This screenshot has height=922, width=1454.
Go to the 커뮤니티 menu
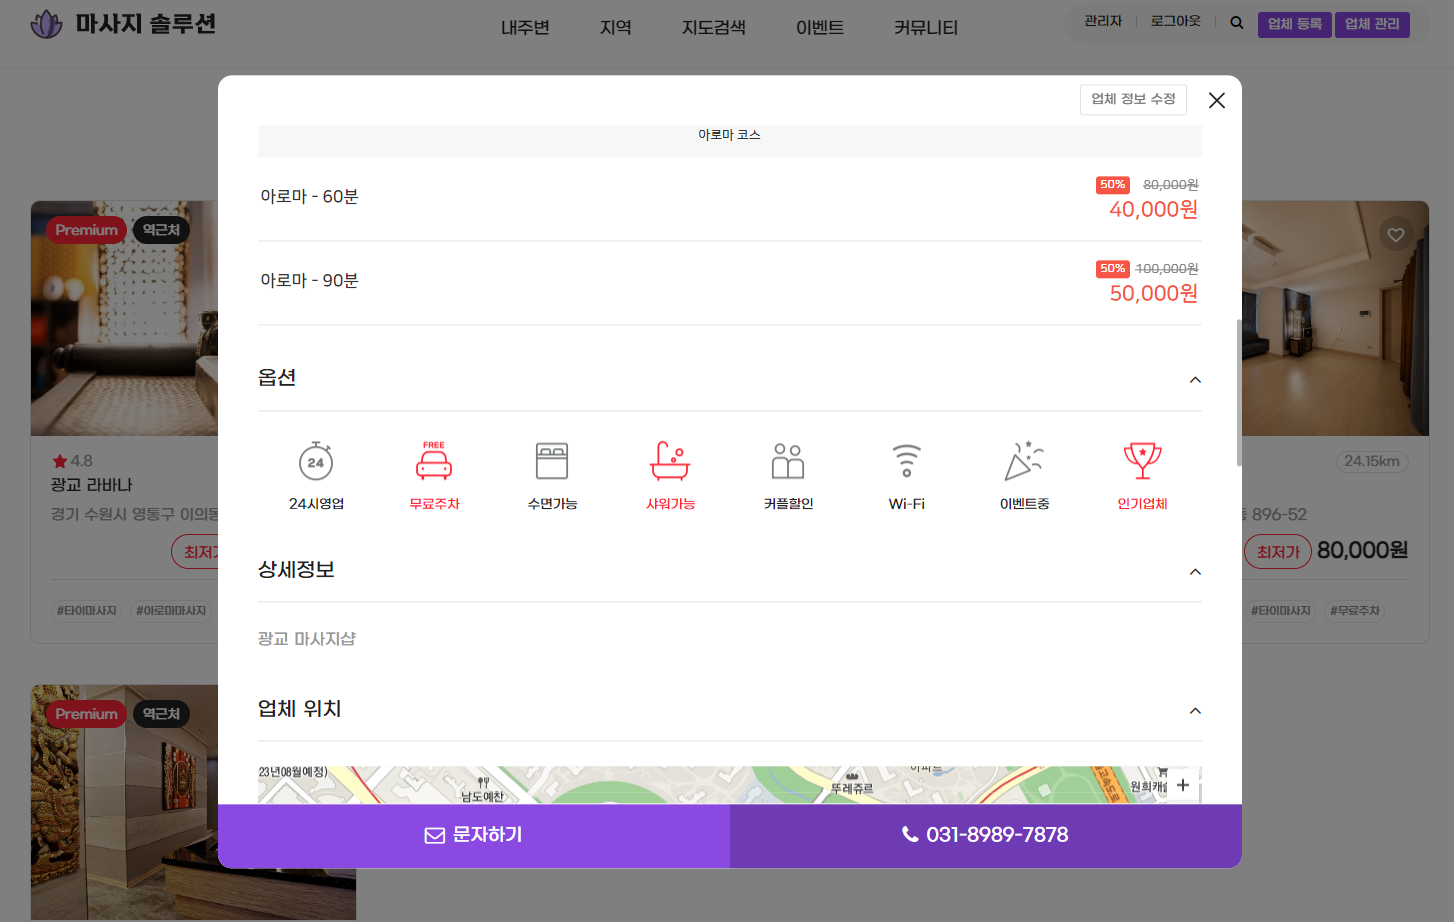(925, 28)
